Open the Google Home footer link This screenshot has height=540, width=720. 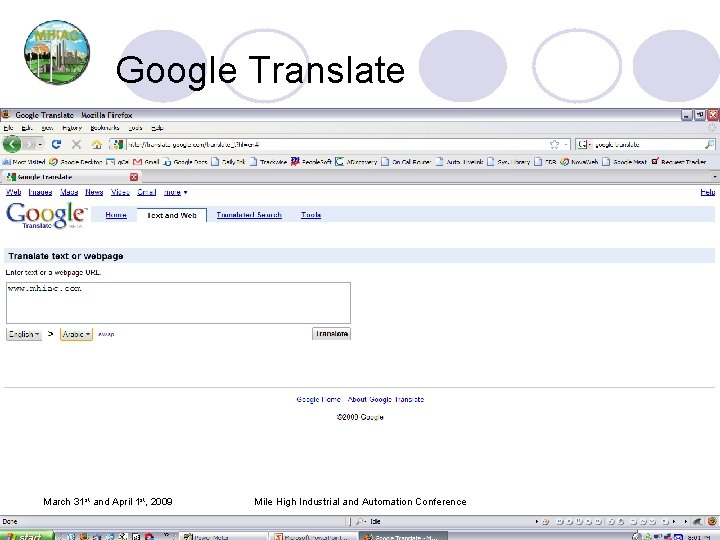pos(318,399)
